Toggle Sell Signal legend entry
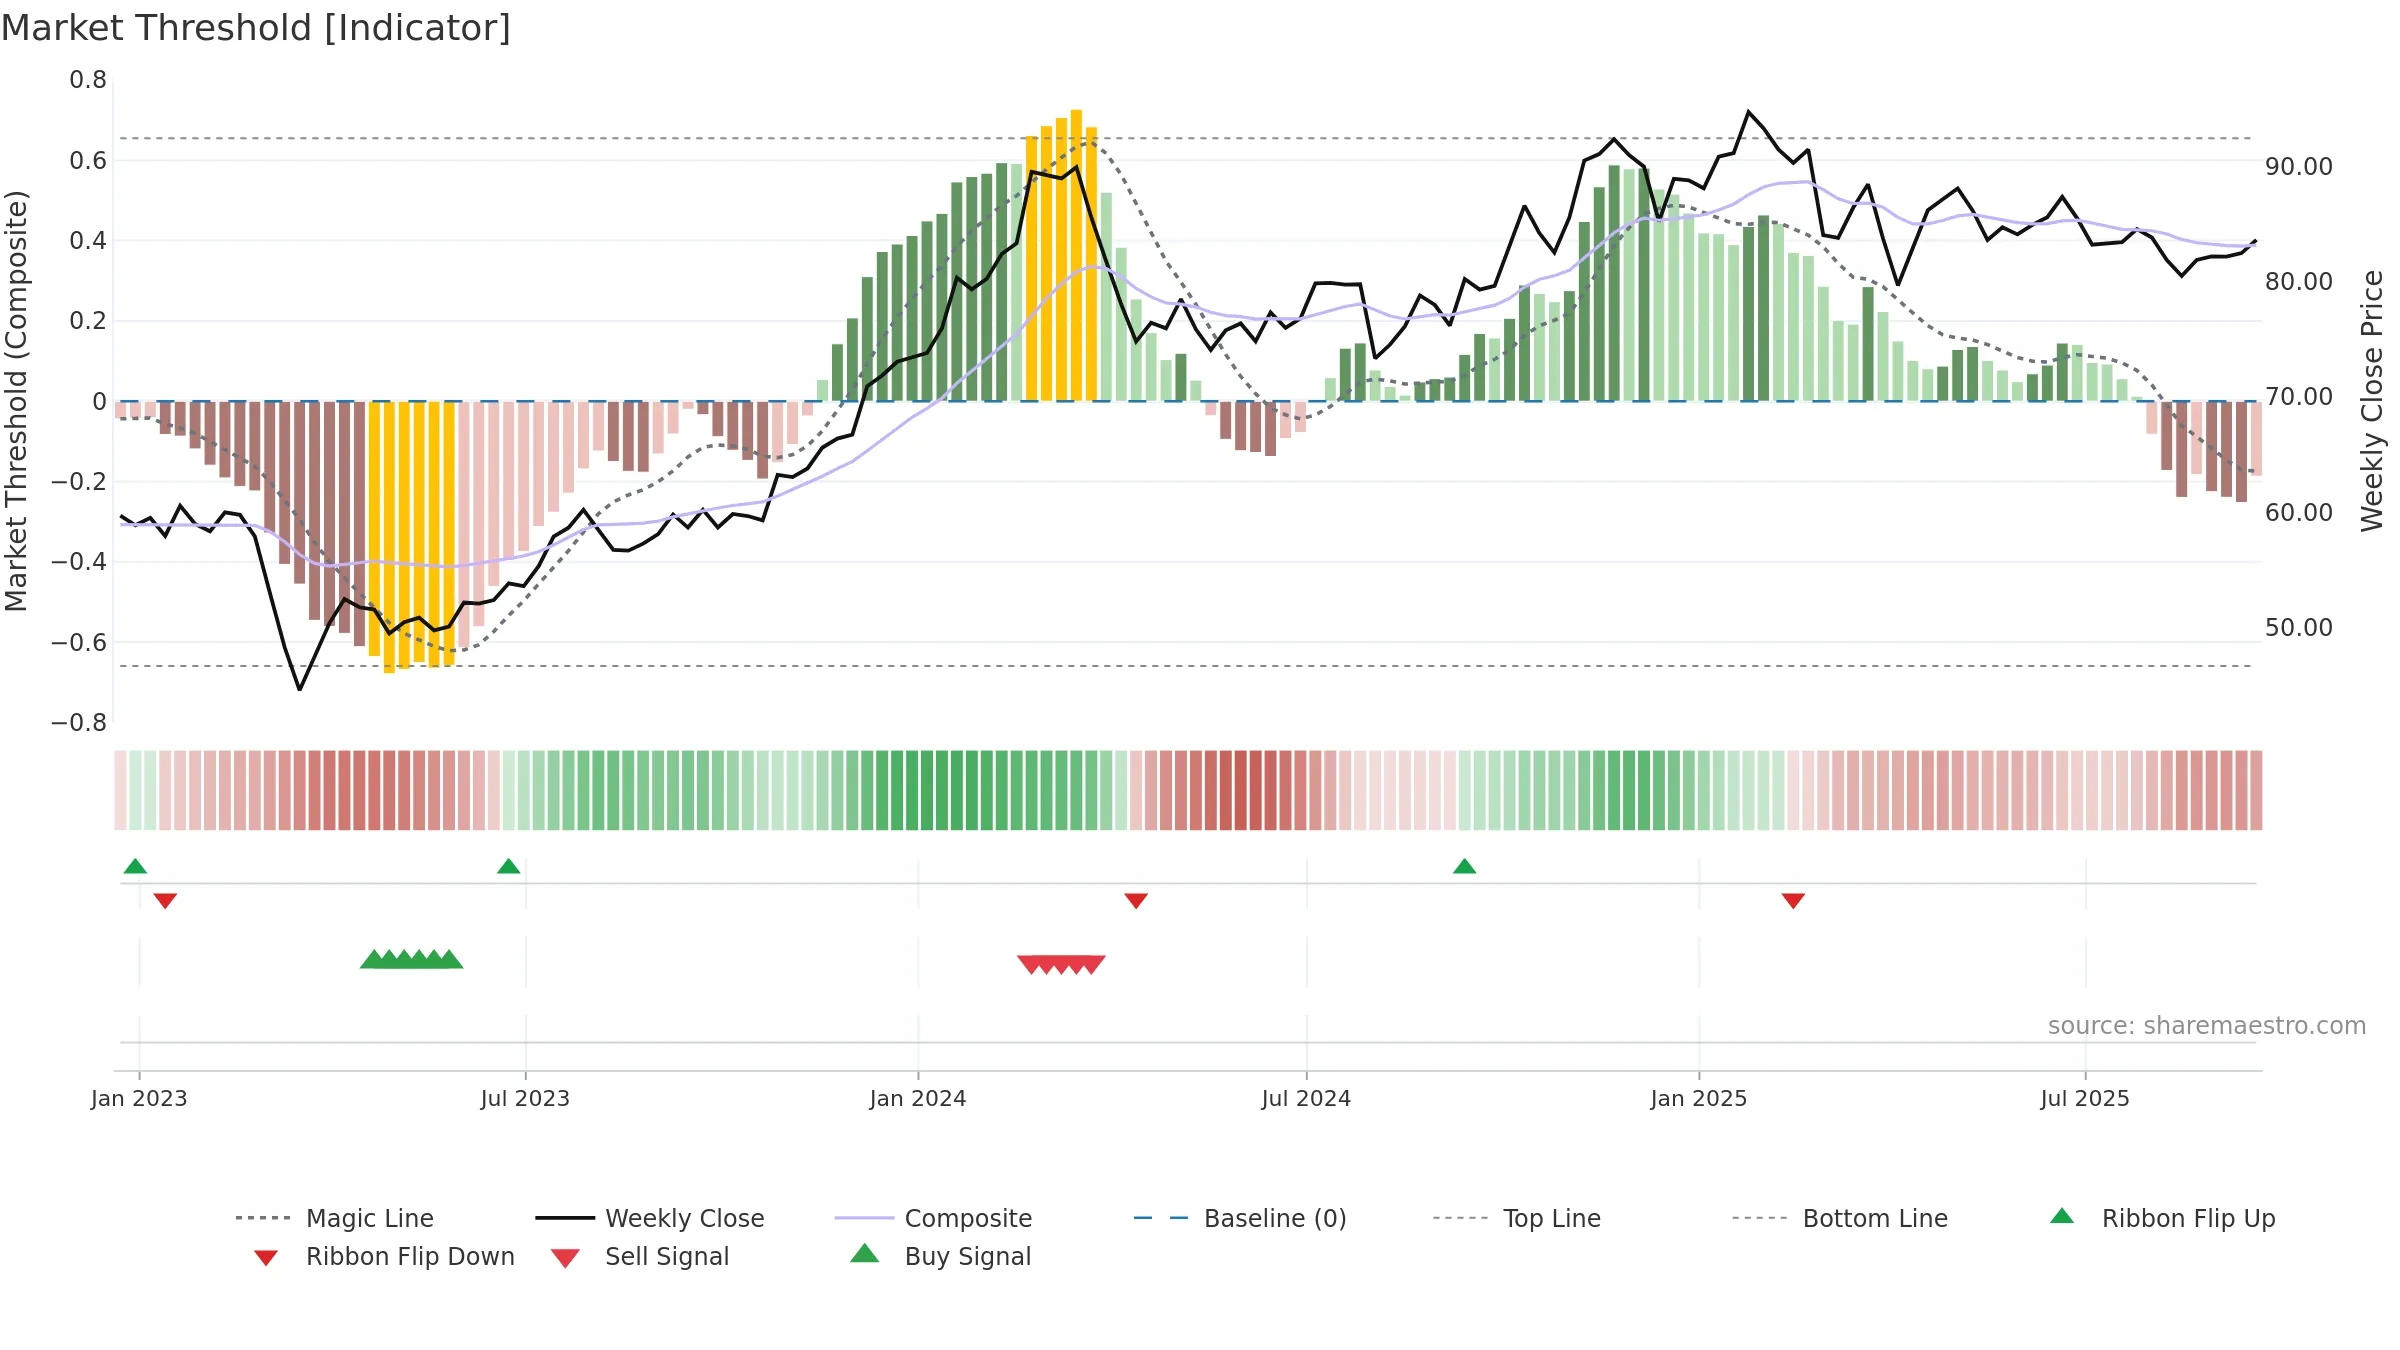Image resolution: width=2400 pixels, height=1350 pixels. click(x=640, y=1256)
